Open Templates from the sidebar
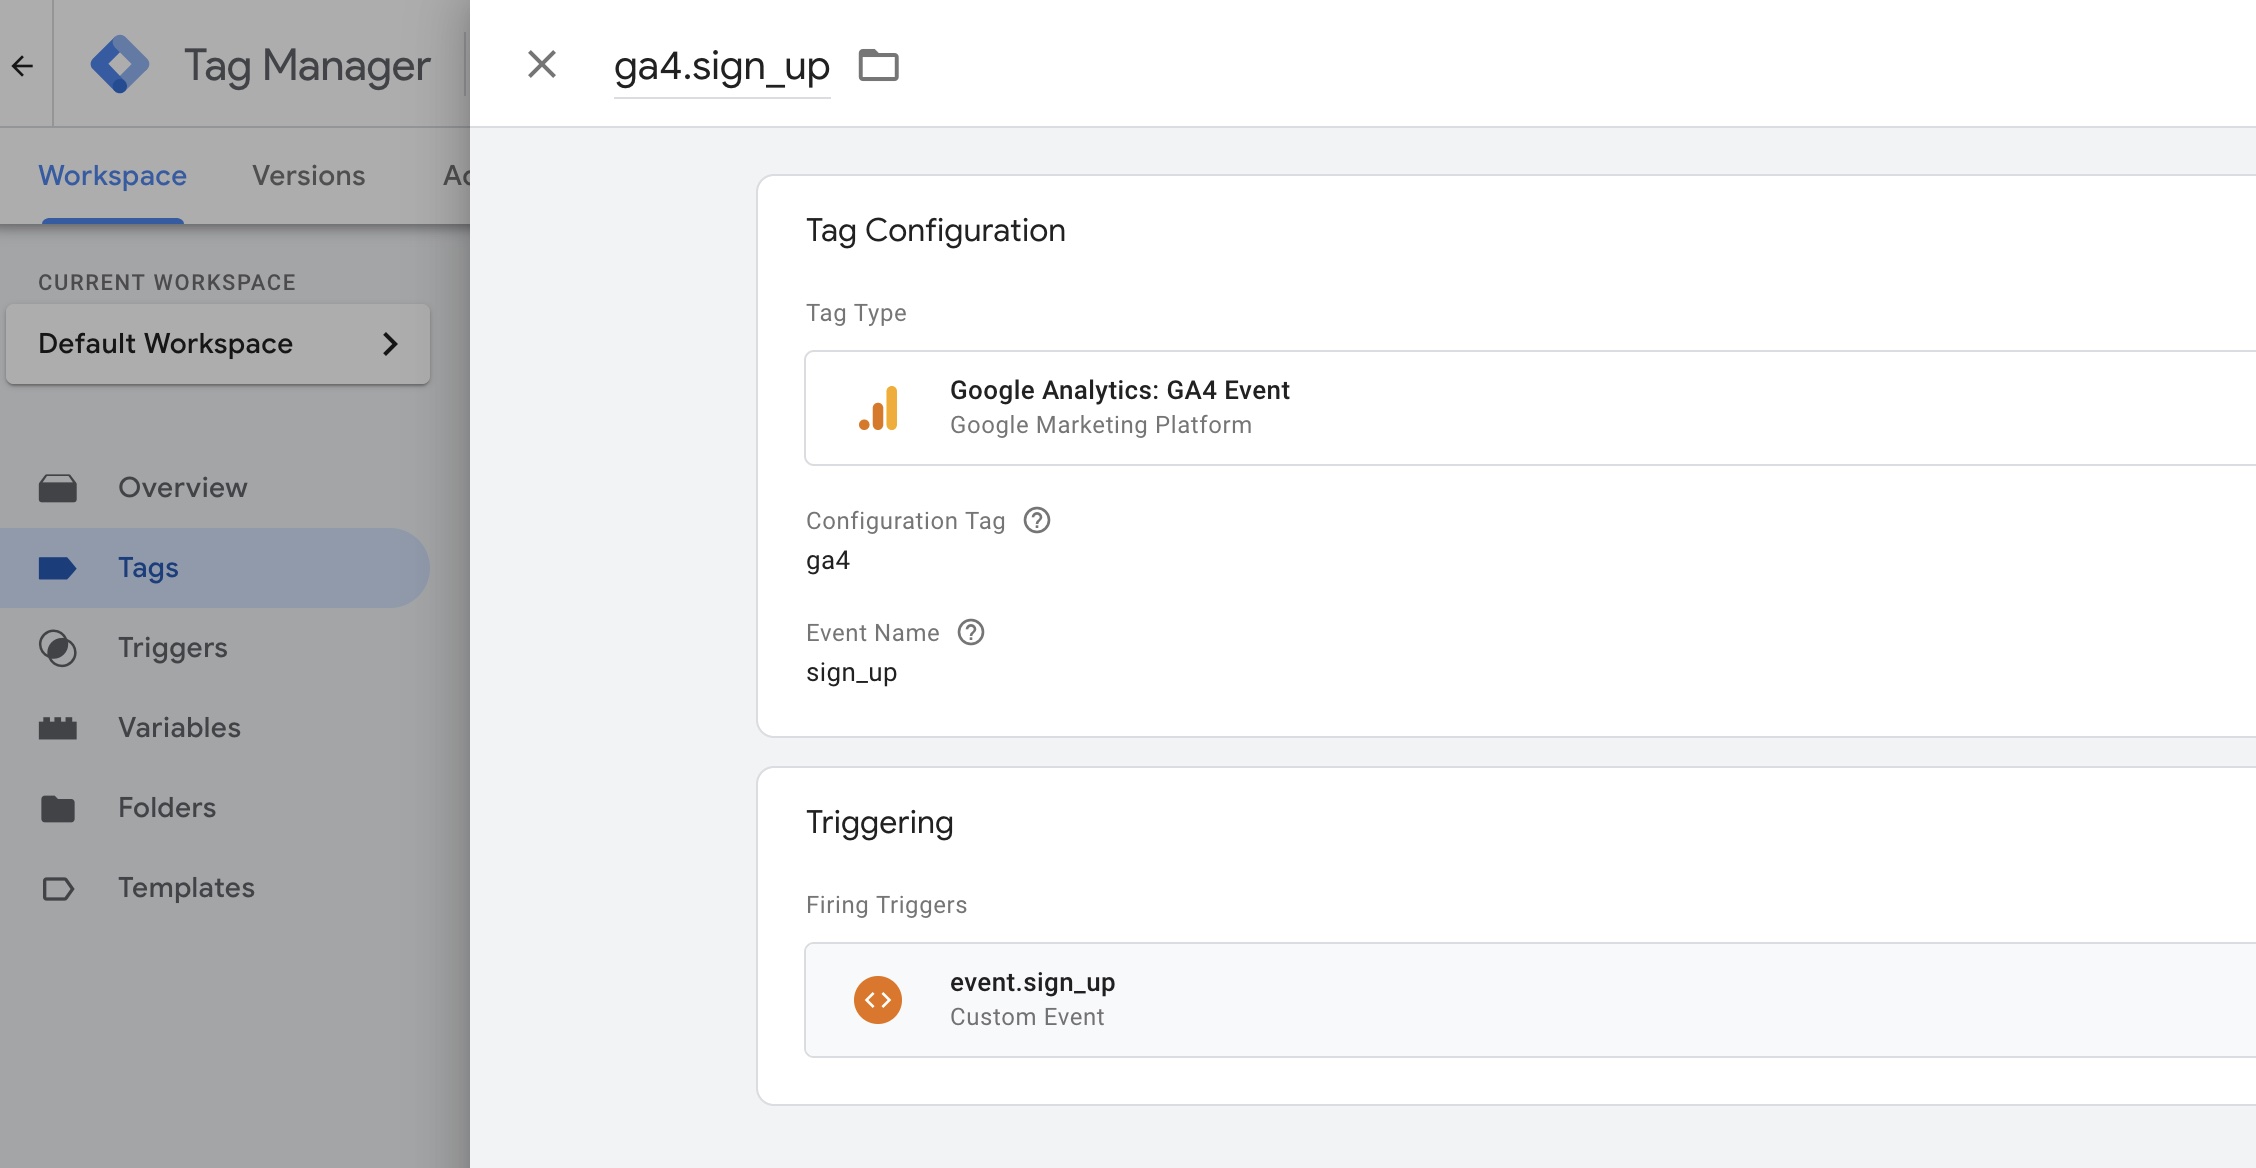Screen dimensions: 2256x1168 pos(186,888)
